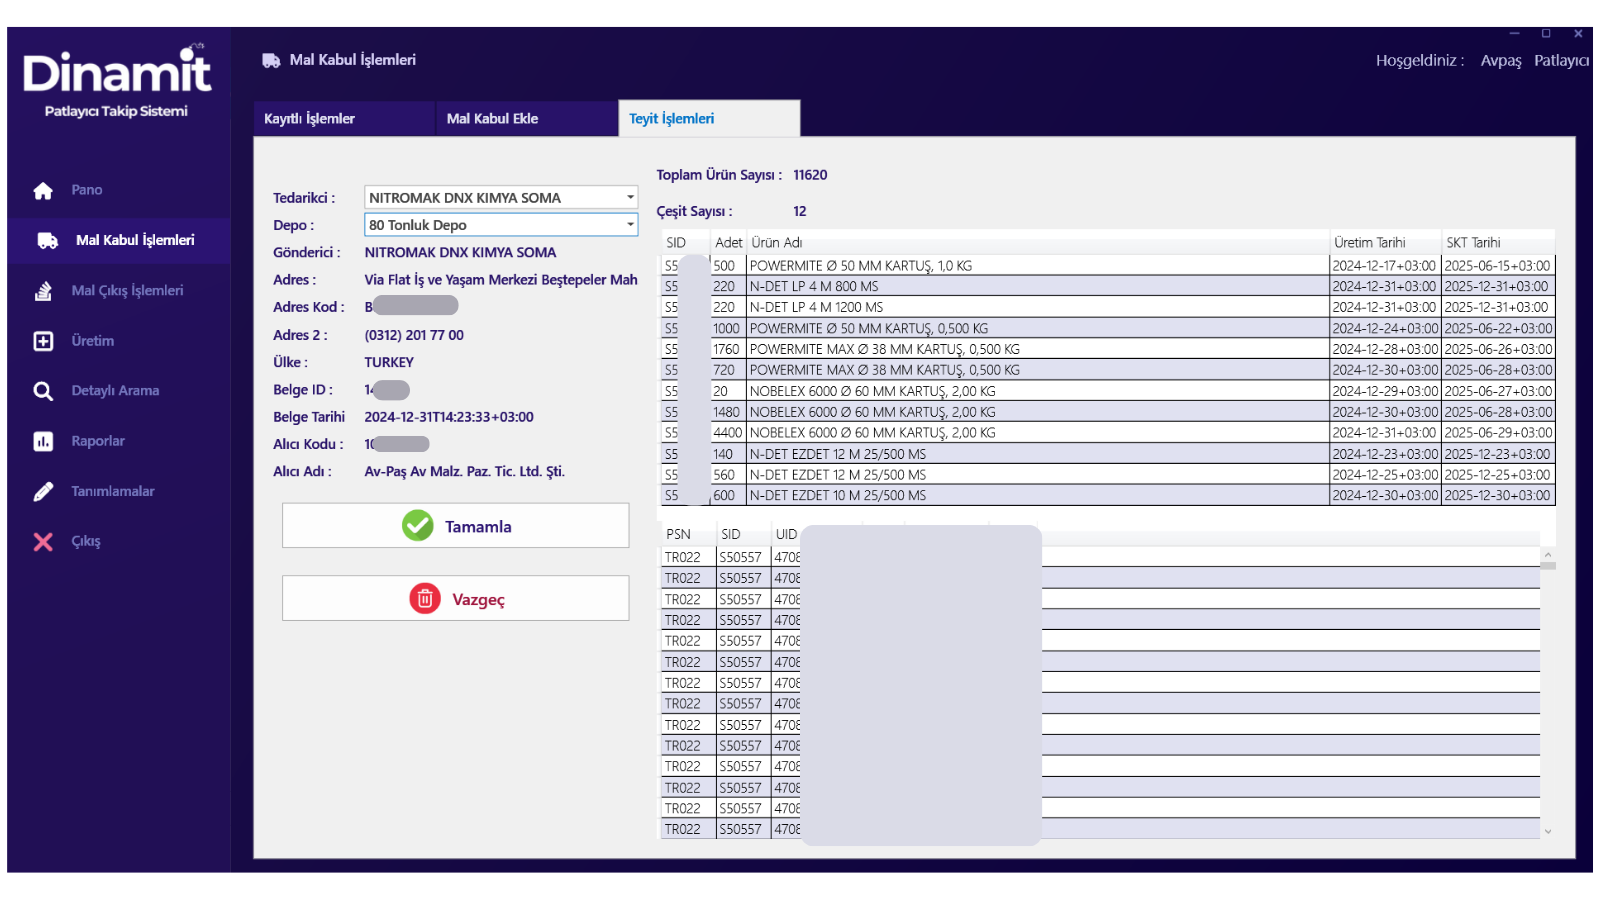Viewport: 1600px width, 900px height.
Task: Click the Mal Çıkış İşlemleri sidebar icon
Action: (x=43, y=291)
